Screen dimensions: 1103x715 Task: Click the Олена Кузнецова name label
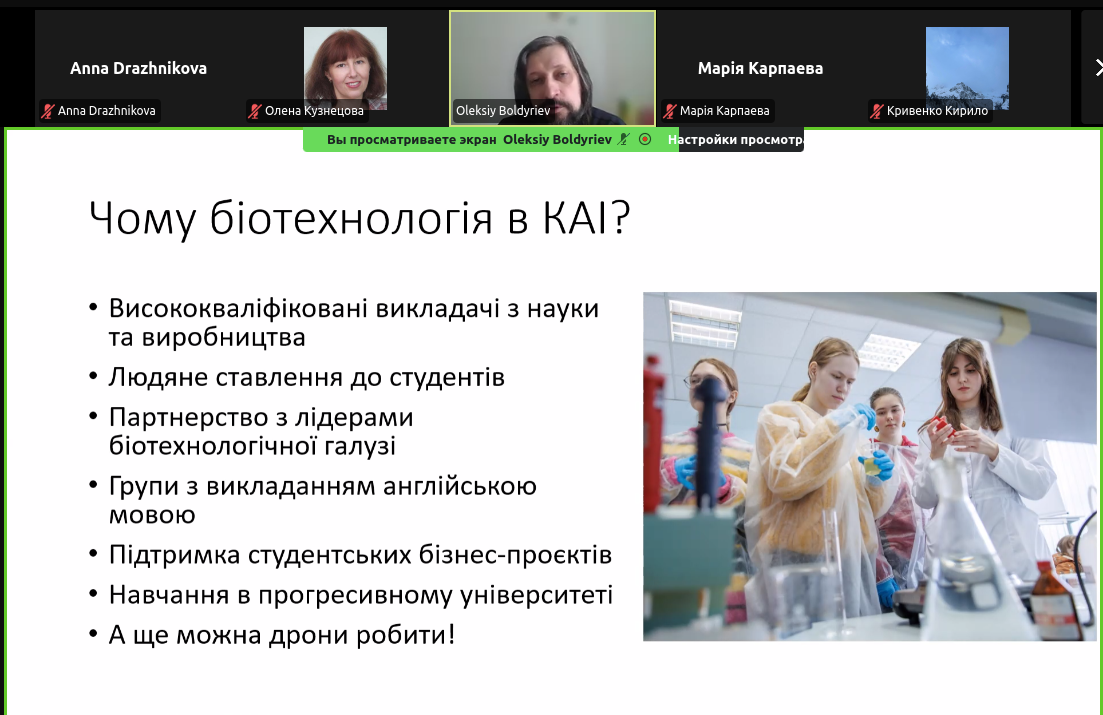(x=314, y=110)
